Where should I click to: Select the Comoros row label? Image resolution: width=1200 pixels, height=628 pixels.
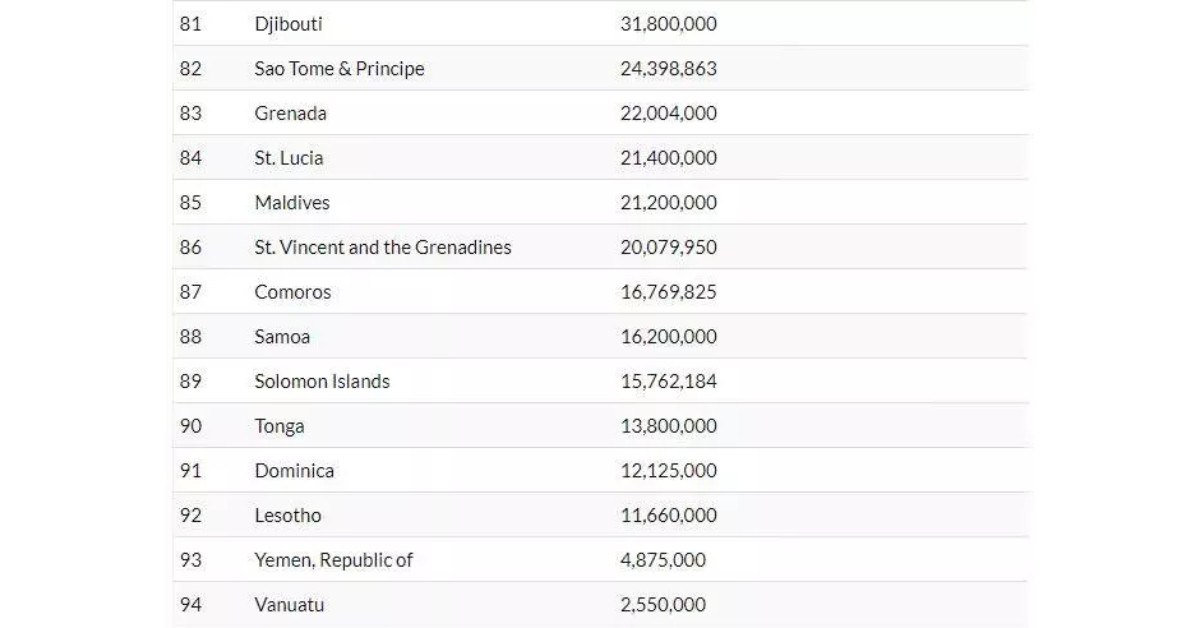pos(293,292)
